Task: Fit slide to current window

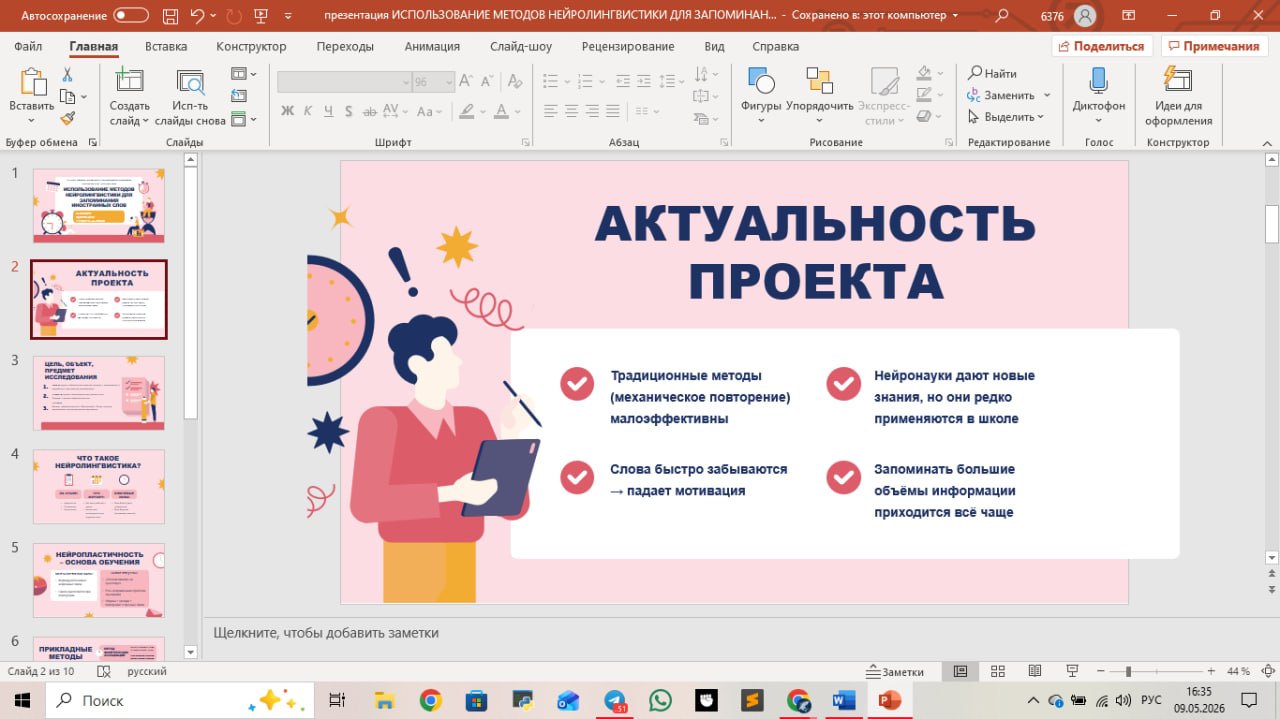Action: click(x=1267, y=671)
